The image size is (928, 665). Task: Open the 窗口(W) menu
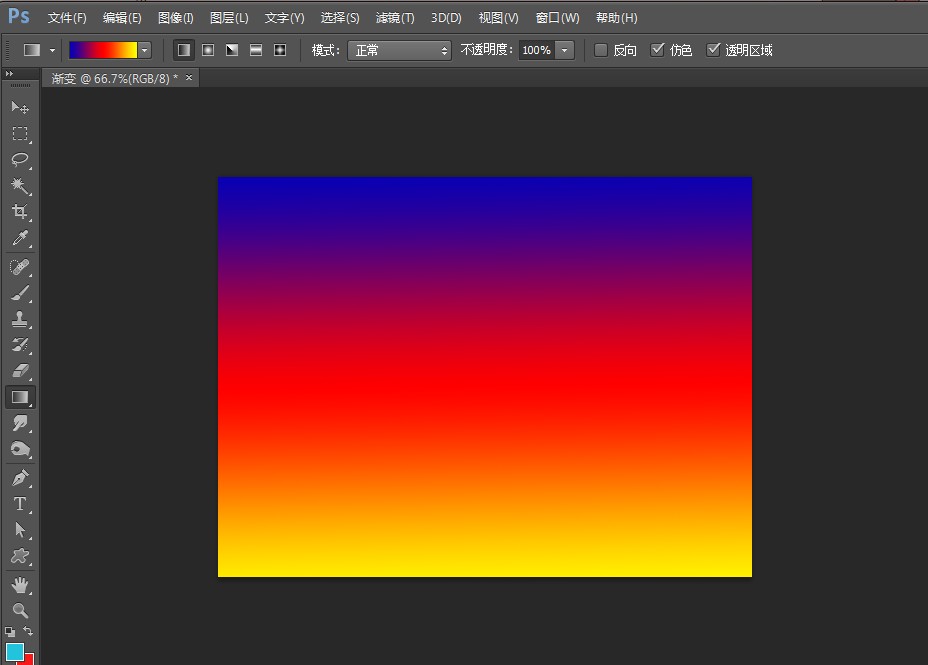pos(557,18)
